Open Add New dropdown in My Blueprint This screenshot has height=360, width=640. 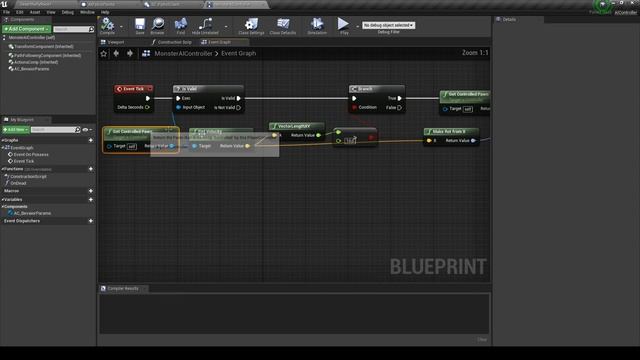pyautogui.click(x=16, y=129)
